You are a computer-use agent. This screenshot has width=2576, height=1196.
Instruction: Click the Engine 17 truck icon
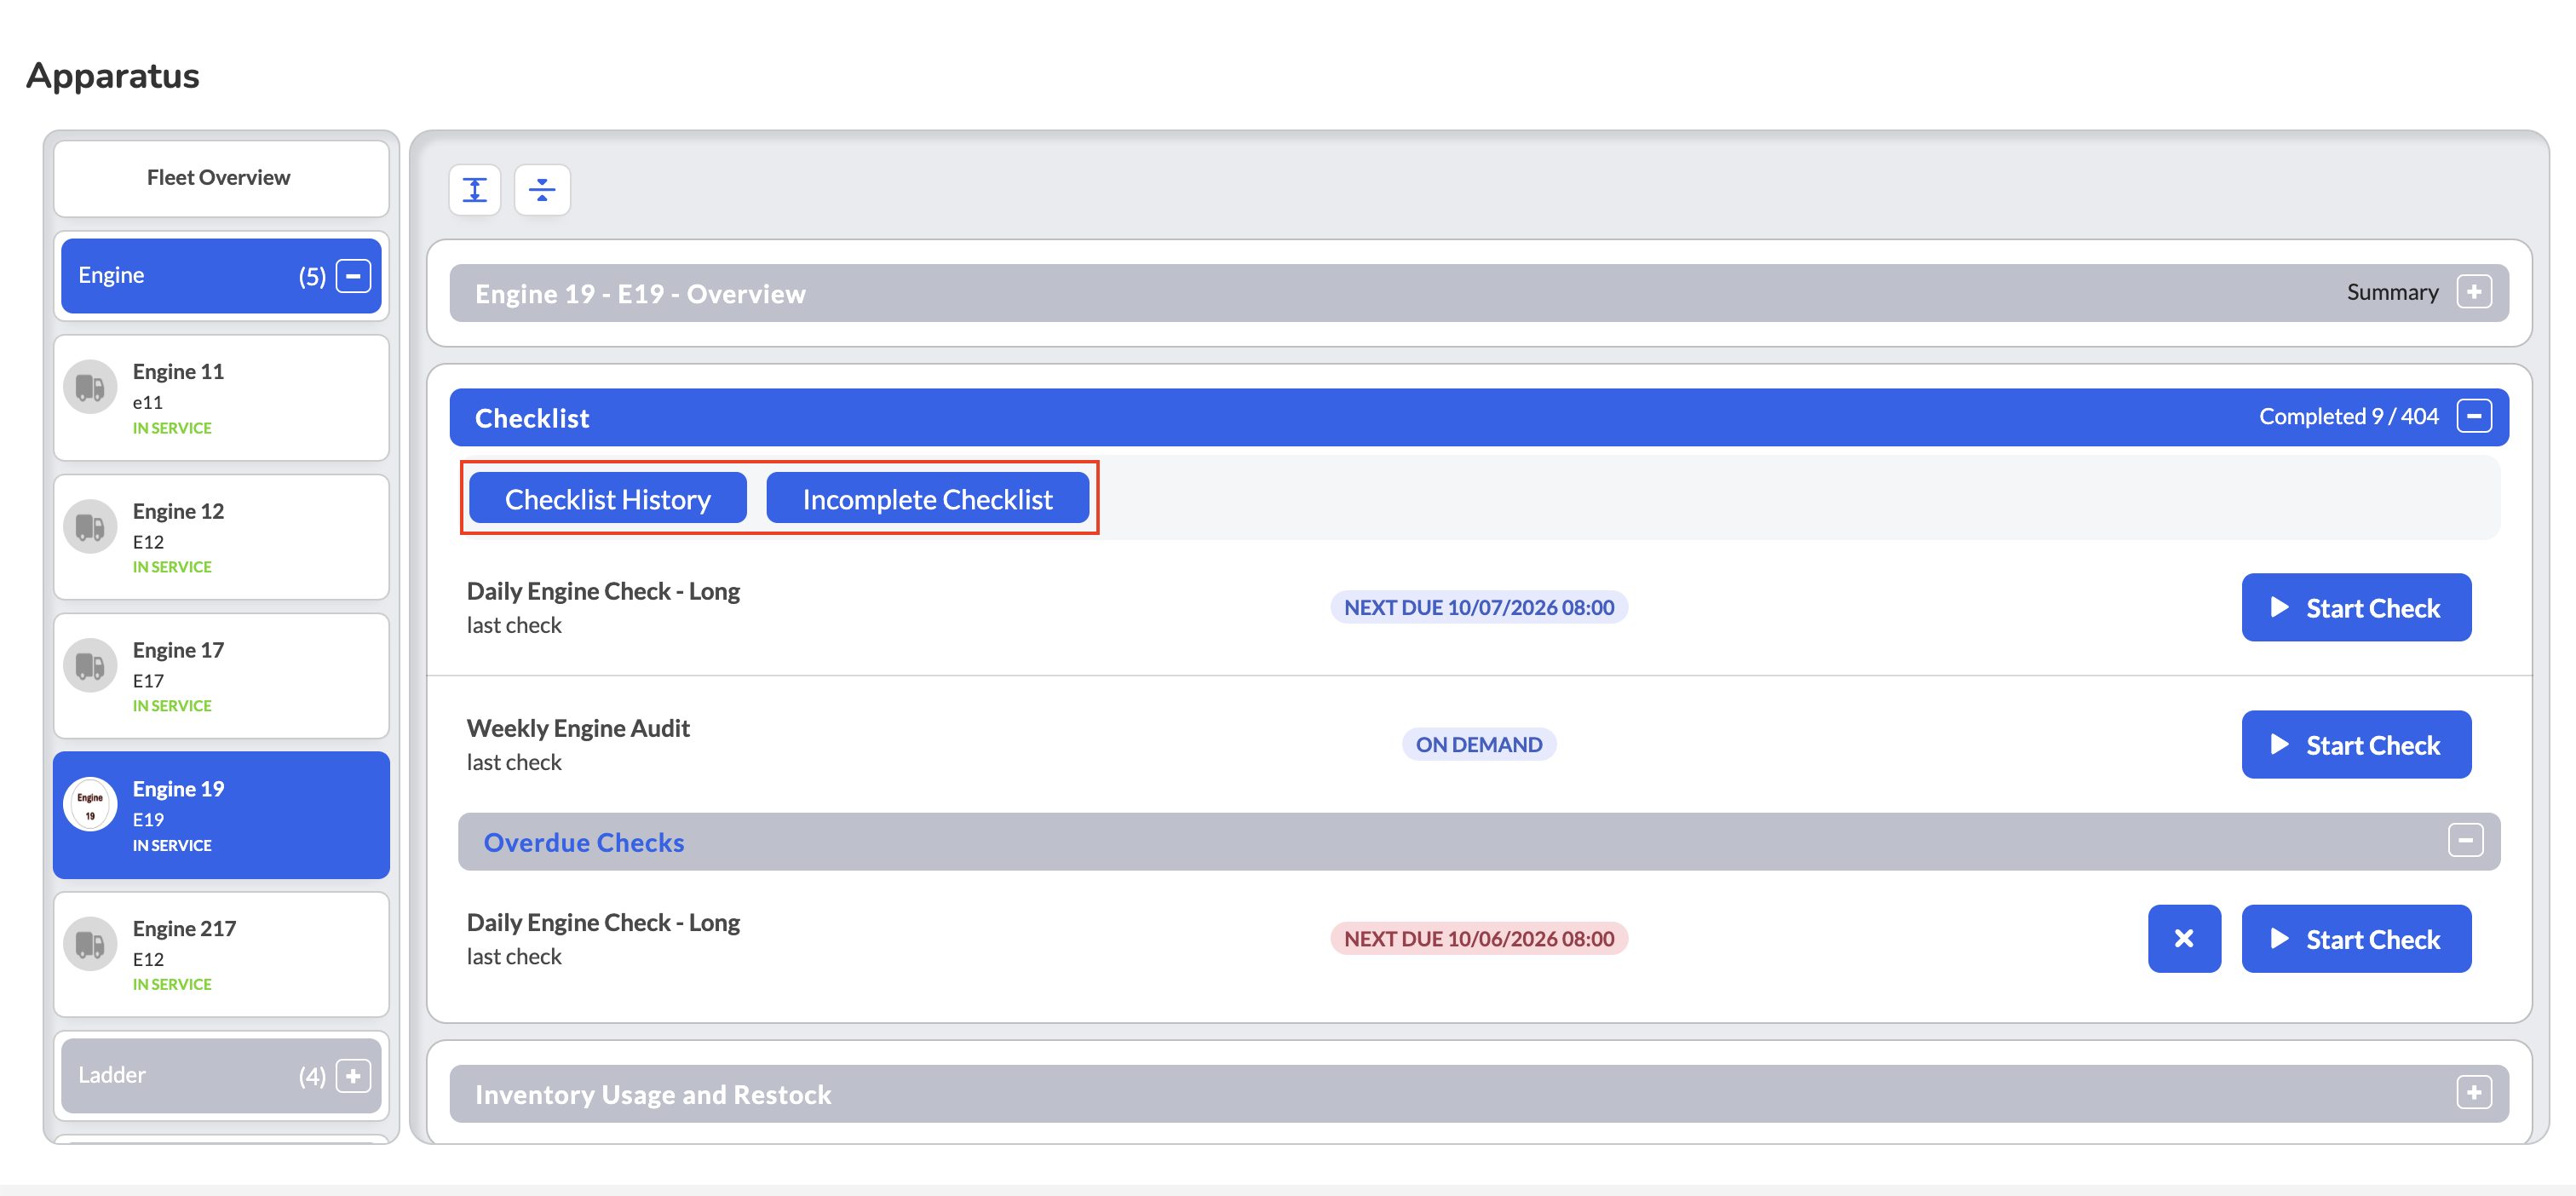tap(90, 665)
